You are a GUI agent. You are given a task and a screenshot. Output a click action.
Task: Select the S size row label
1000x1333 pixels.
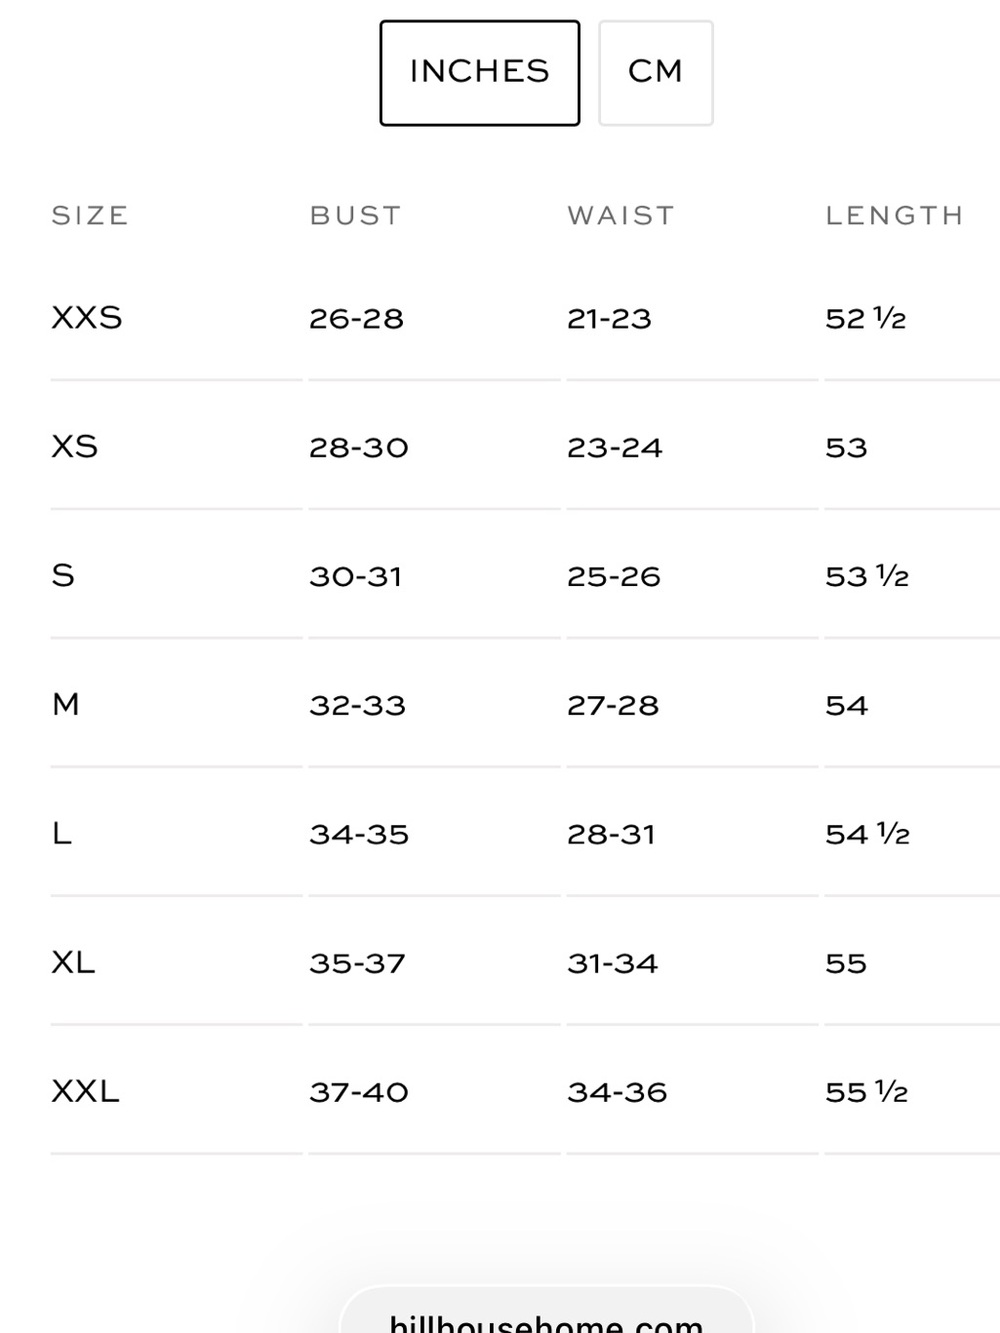click(63, 575)
